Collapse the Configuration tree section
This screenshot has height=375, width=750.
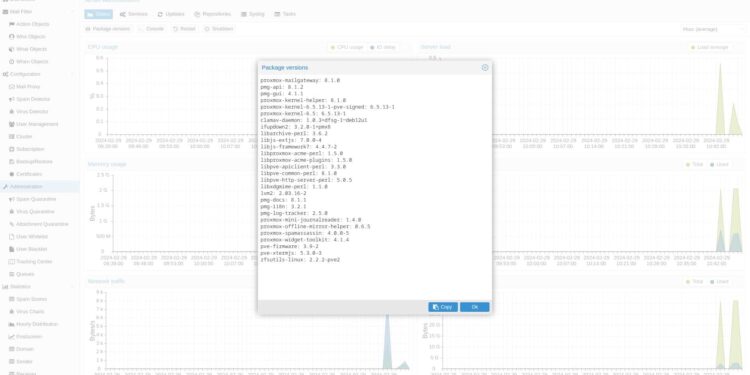click(x=73, y=74)
